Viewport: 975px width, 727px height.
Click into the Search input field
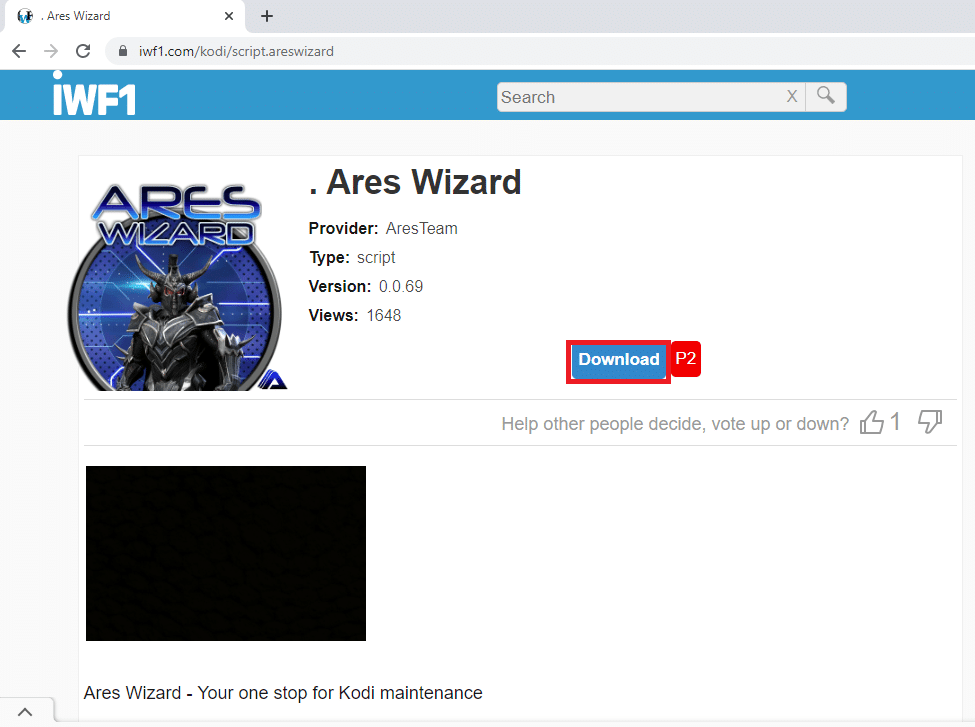point(640,97)
